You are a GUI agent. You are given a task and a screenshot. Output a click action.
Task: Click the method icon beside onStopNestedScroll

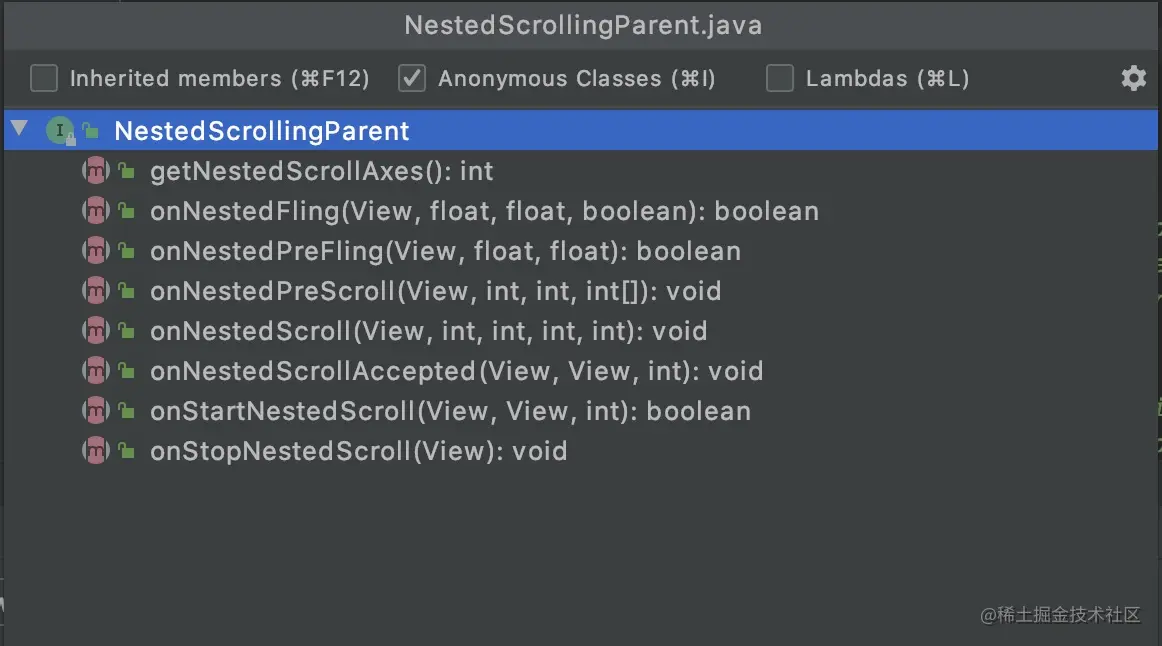(93, 450)
